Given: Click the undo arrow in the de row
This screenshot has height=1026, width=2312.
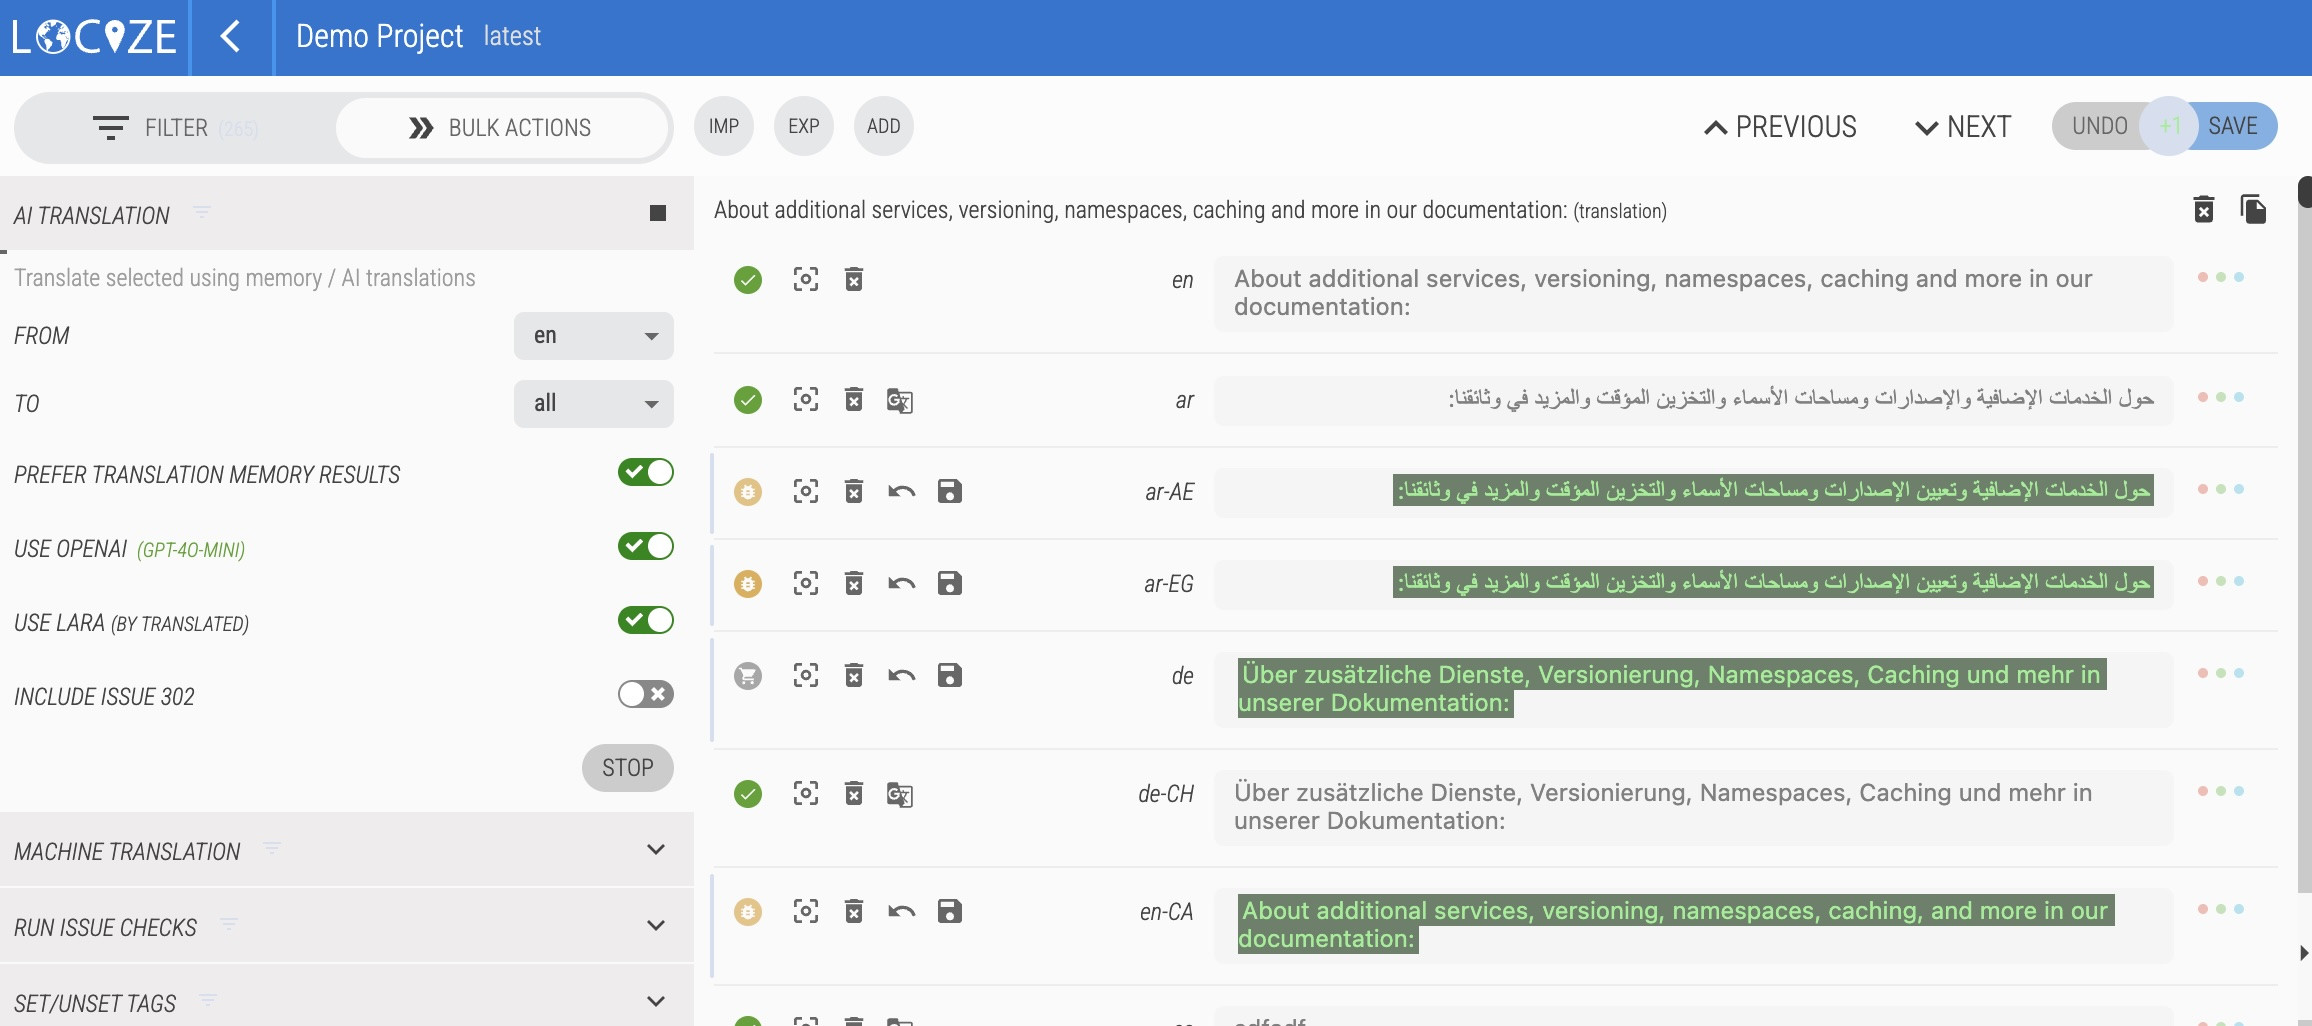Looking at the screenshot, I should [x=901, y=676].
